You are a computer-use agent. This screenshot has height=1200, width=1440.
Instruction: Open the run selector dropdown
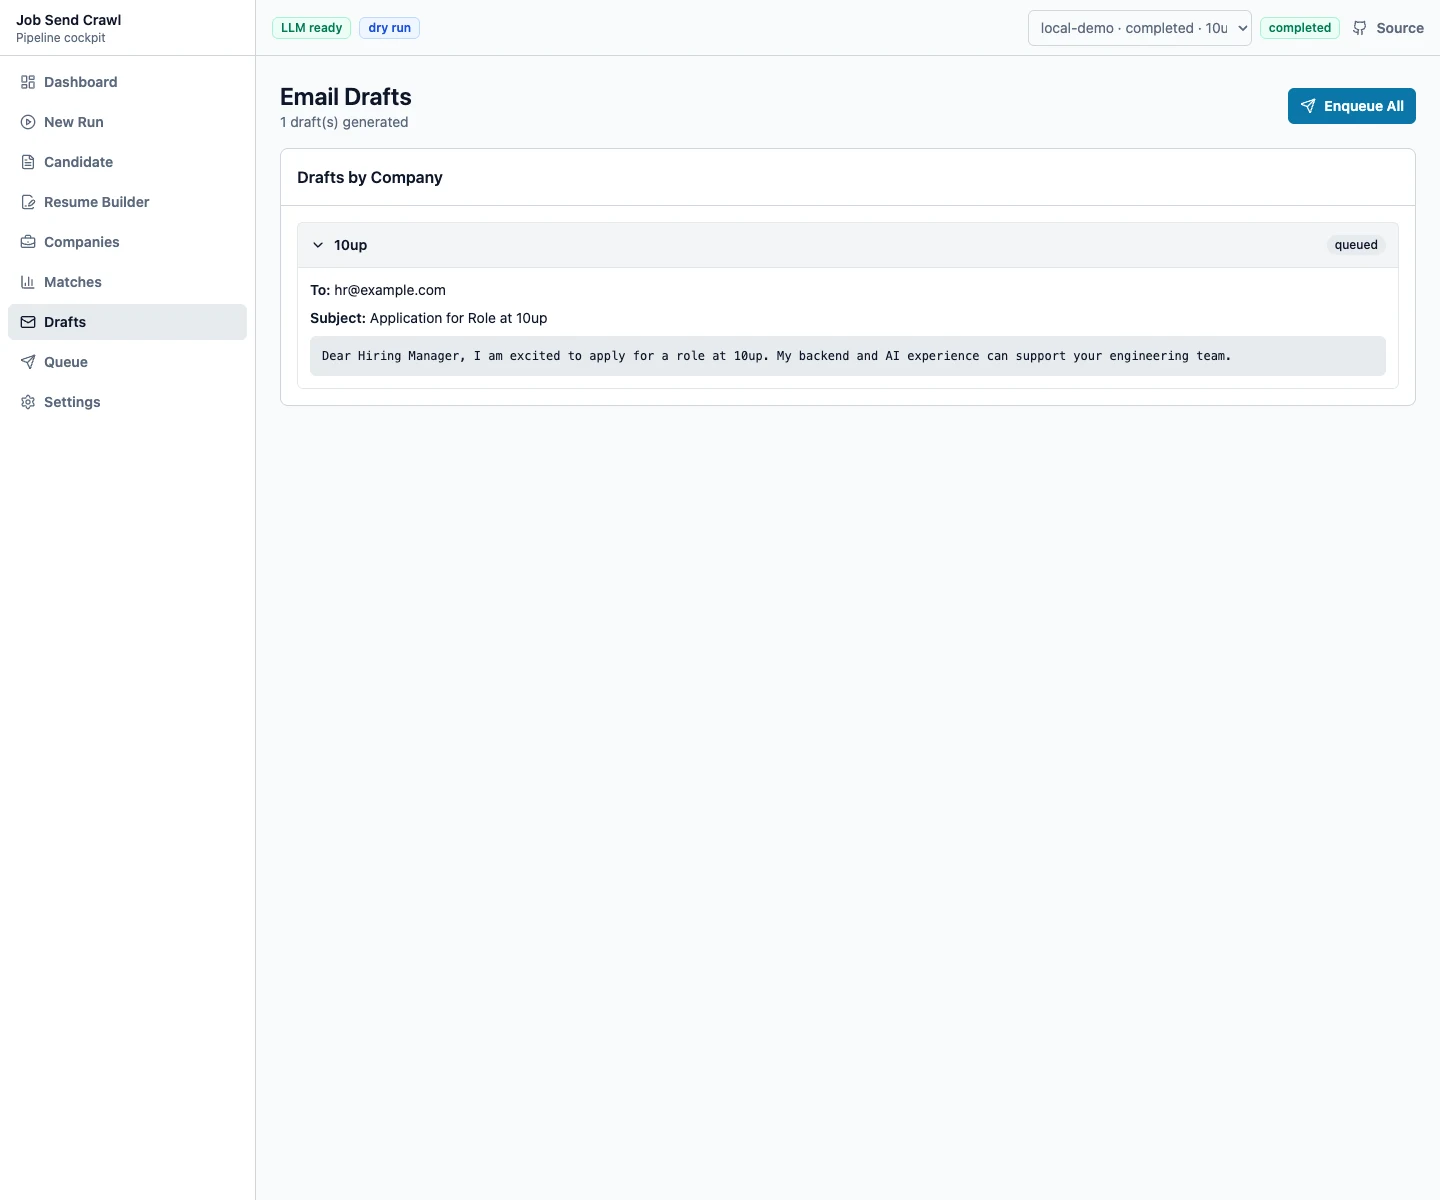(x=1140, y=28)
